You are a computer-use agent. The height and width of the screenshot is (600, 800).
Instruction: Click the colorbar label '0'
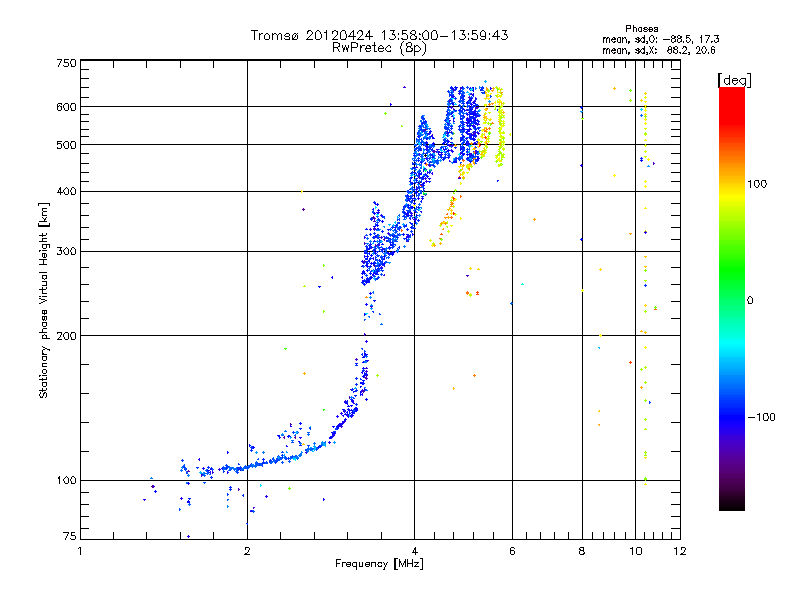pos(750,301)
